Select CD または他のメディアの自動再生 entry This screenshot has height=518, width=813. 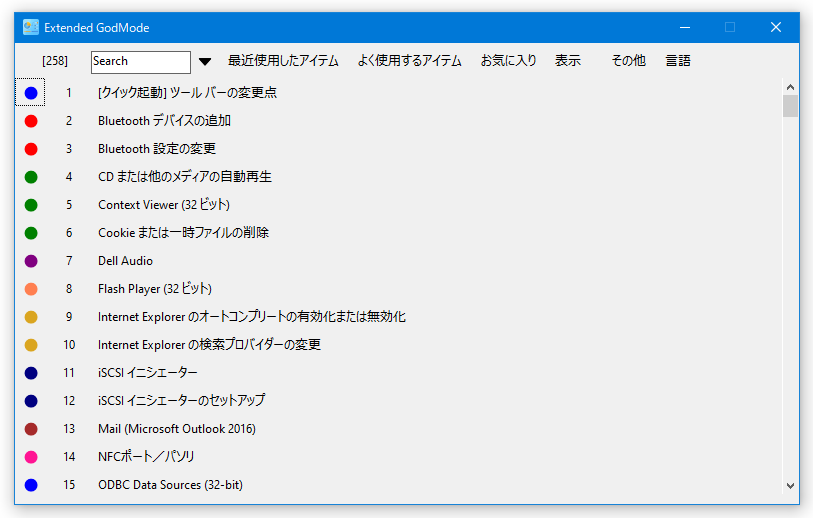pyautogui.click(x=185, y=177)
